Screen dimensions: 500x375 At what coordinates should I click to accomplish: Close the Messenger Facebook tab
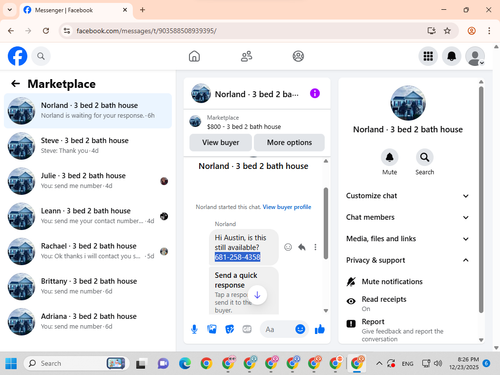(x=125, y=10)
